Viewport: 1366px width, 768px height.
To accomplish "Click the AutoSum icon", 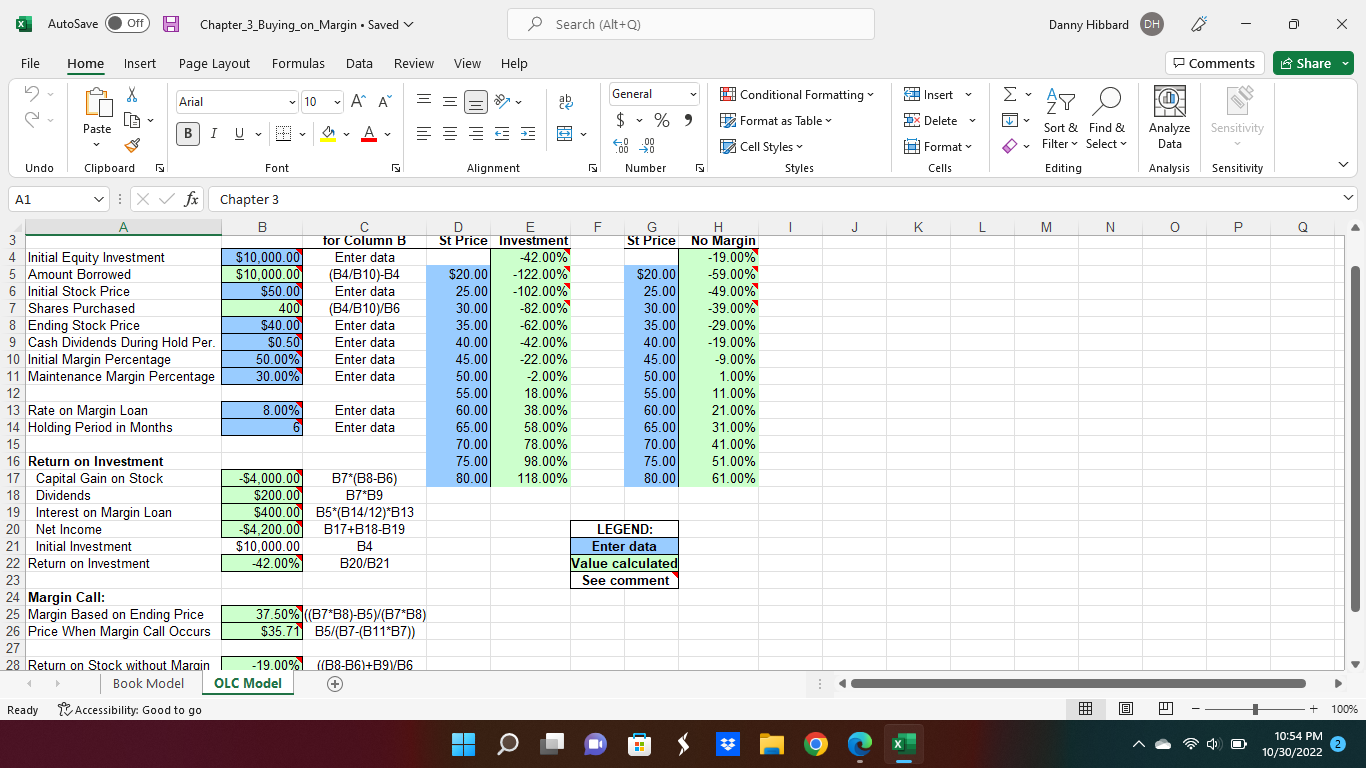I will (x=1010, y=93).
